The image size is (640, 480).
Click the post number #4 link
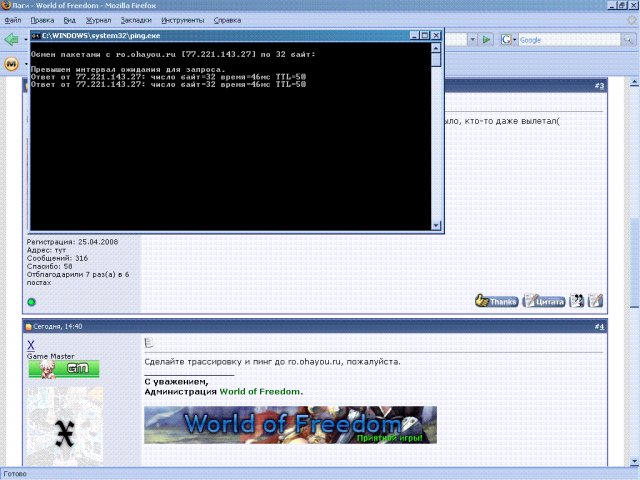599,327
